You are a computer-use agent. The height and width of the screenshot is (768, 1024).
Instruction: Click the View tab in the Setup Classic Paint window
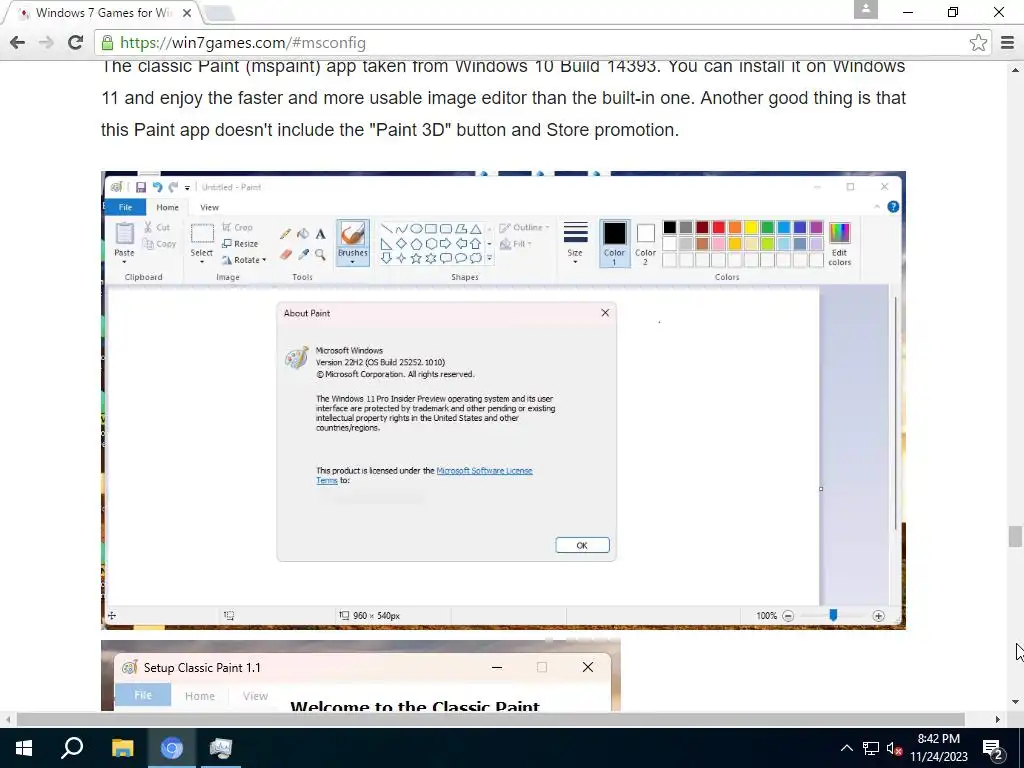255,696
